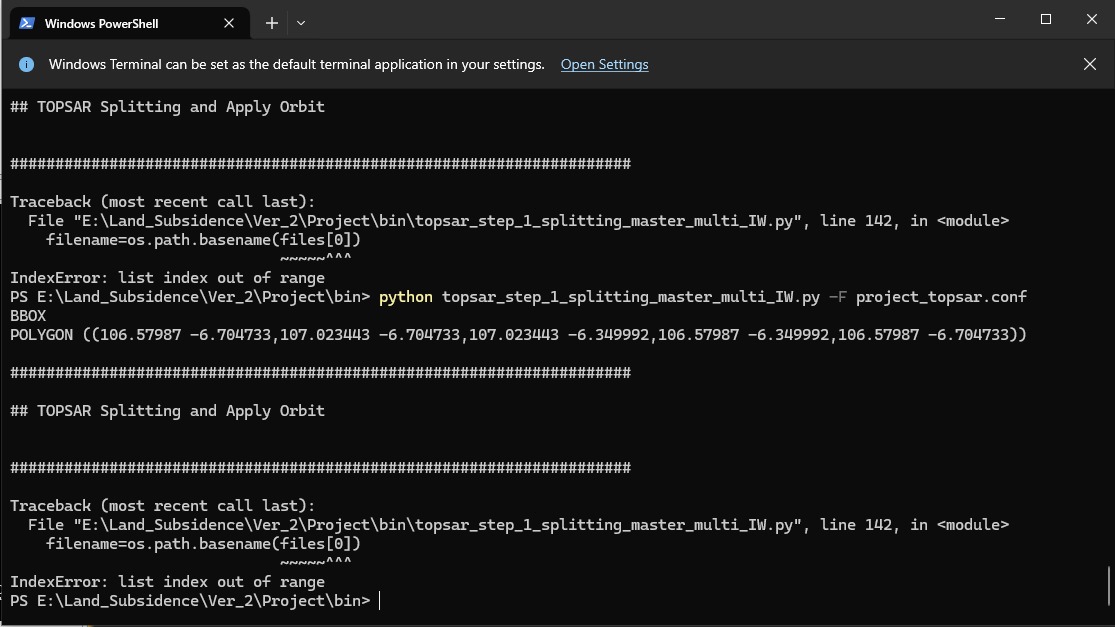Viewport: 1115px width, 627px height.
Task: Maximize the Windows Terminal window
Action: coord(1045,19)
